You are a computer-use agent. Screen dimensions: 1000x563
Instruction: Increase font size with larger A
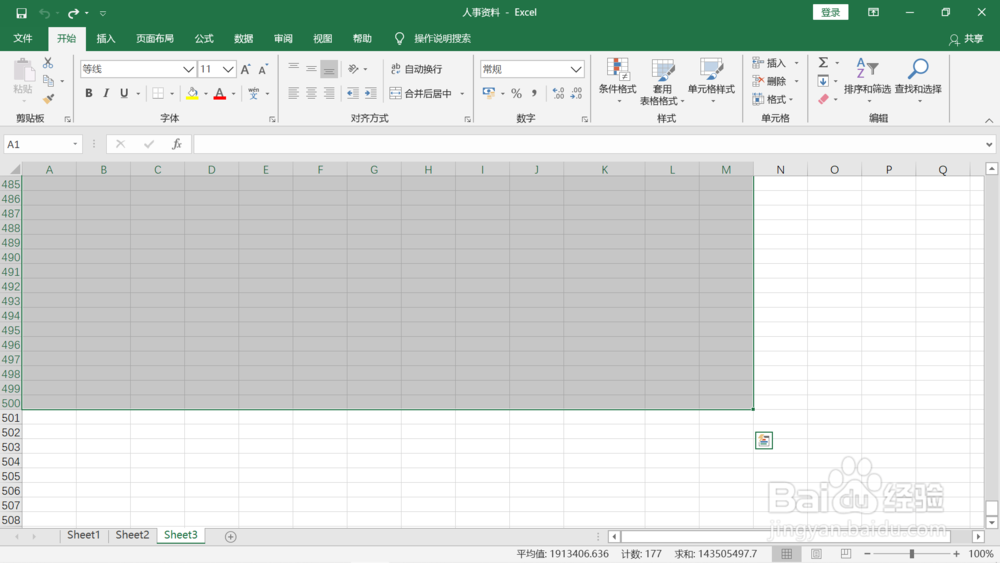[246, 69]
